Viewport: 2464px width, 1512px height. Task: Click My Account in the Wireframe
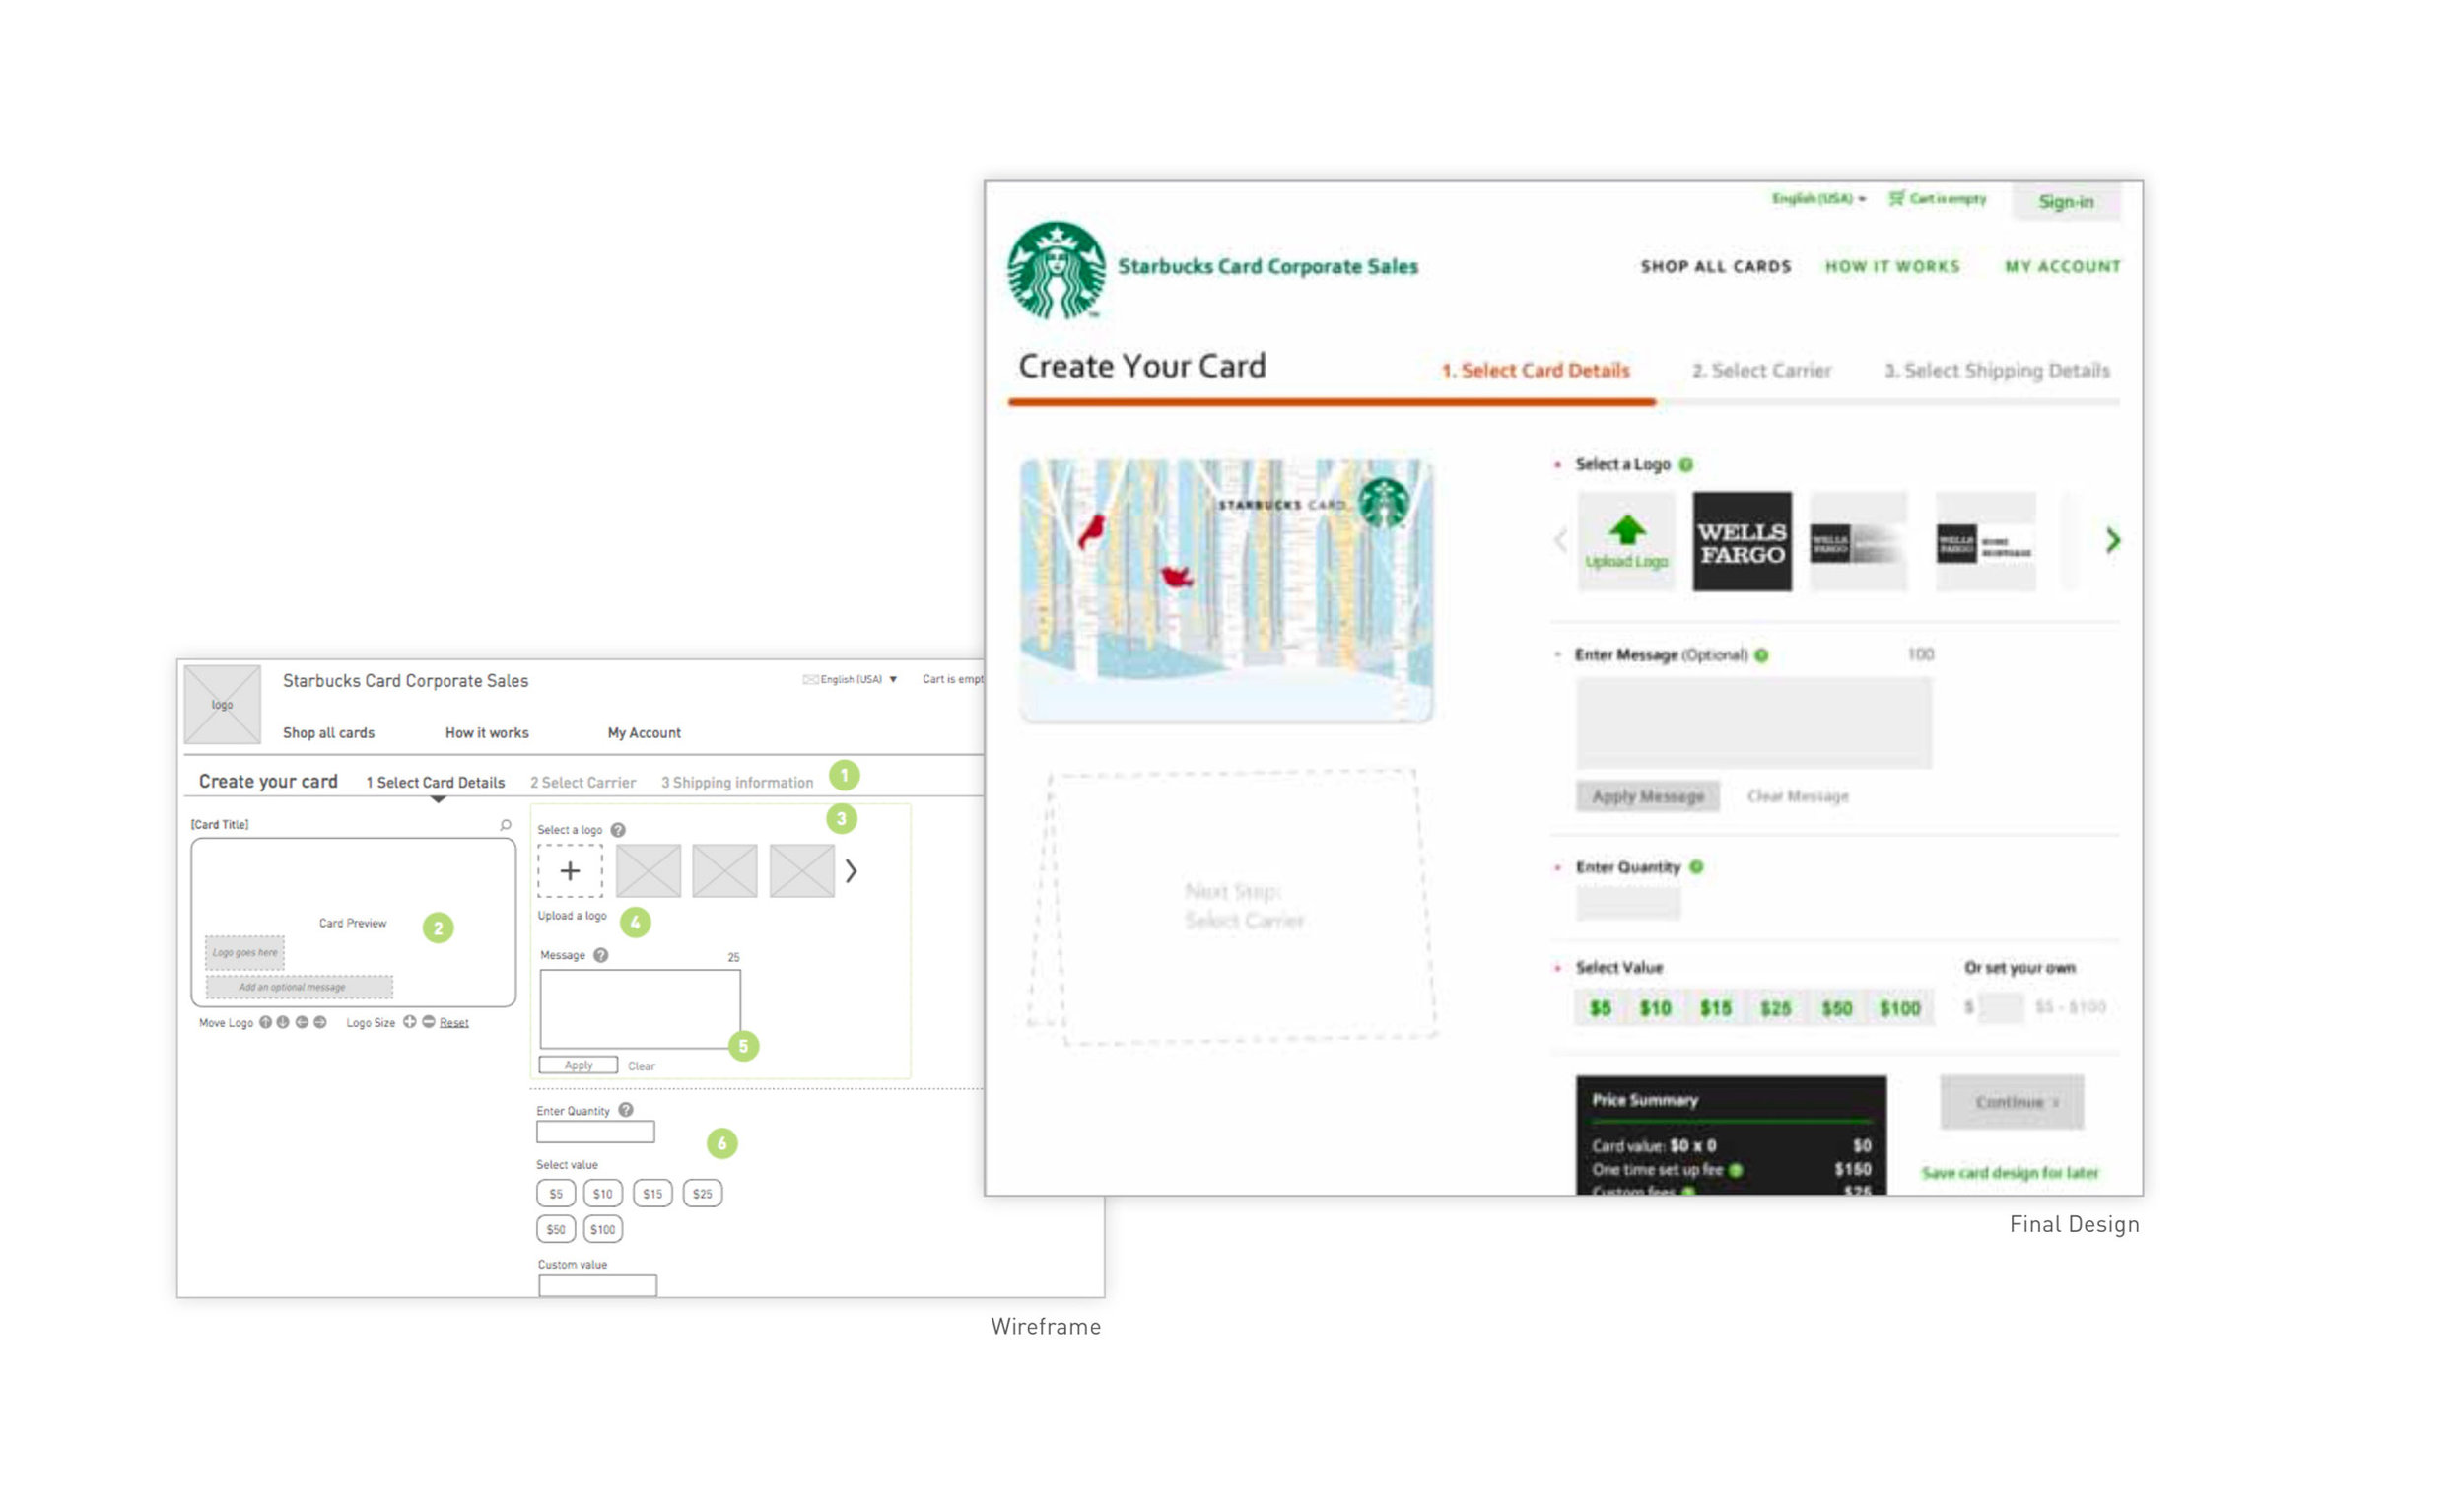click(644, 734)
